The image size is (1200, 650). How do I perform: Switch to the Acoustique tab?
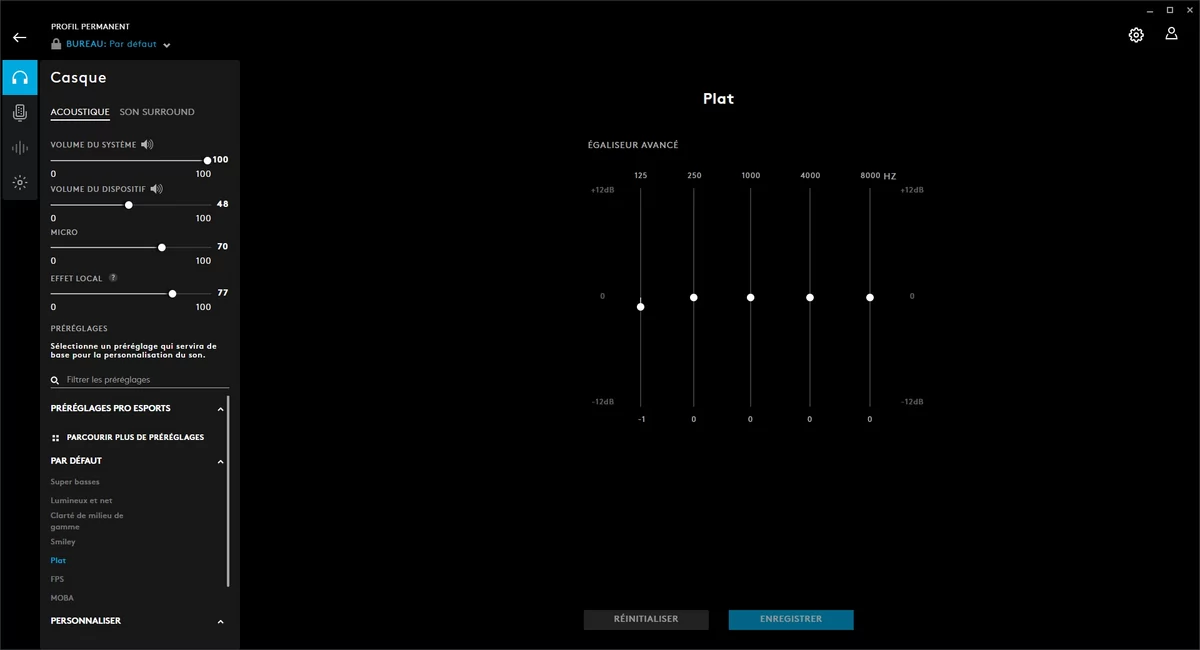[80, 112]
